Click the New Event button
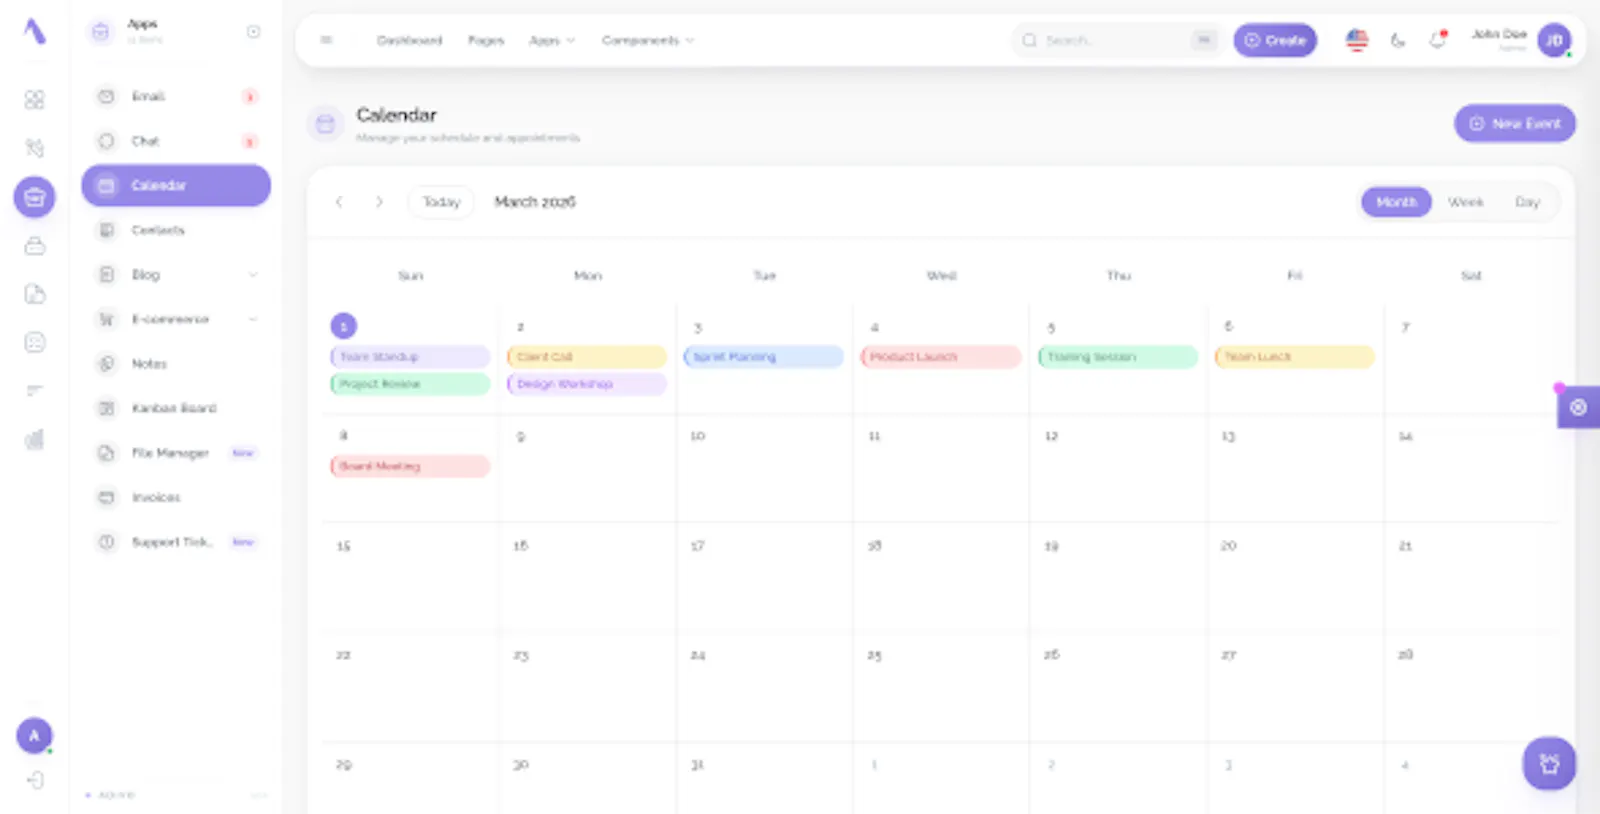 pyautogui.click(x=1515, y=123)
